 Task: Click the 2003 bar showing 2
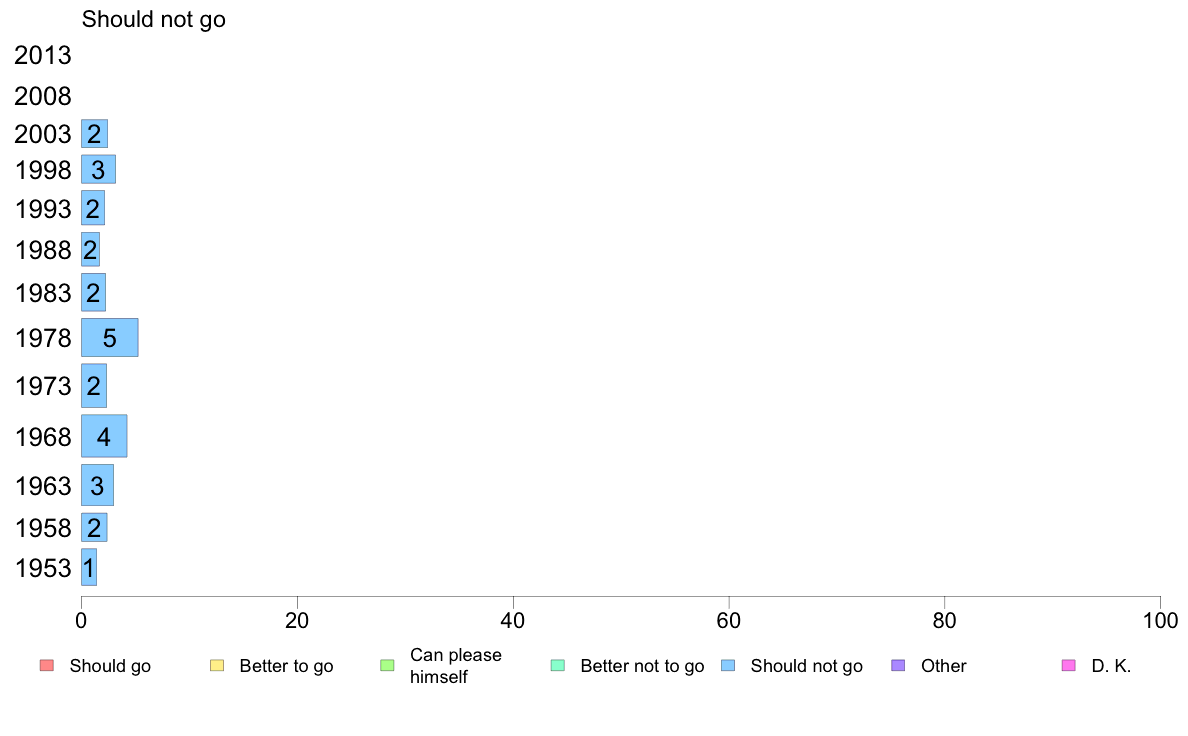95,133
